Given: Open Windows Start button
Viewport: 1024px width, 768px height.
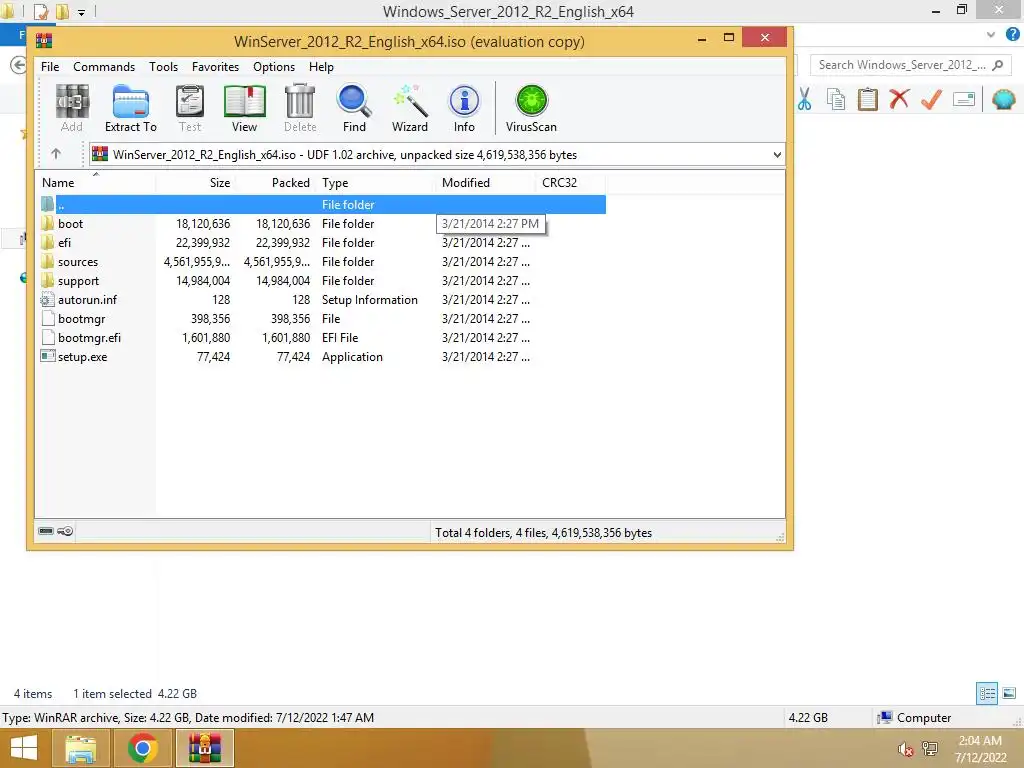Looking at the screenshot, I should point(24,748).
